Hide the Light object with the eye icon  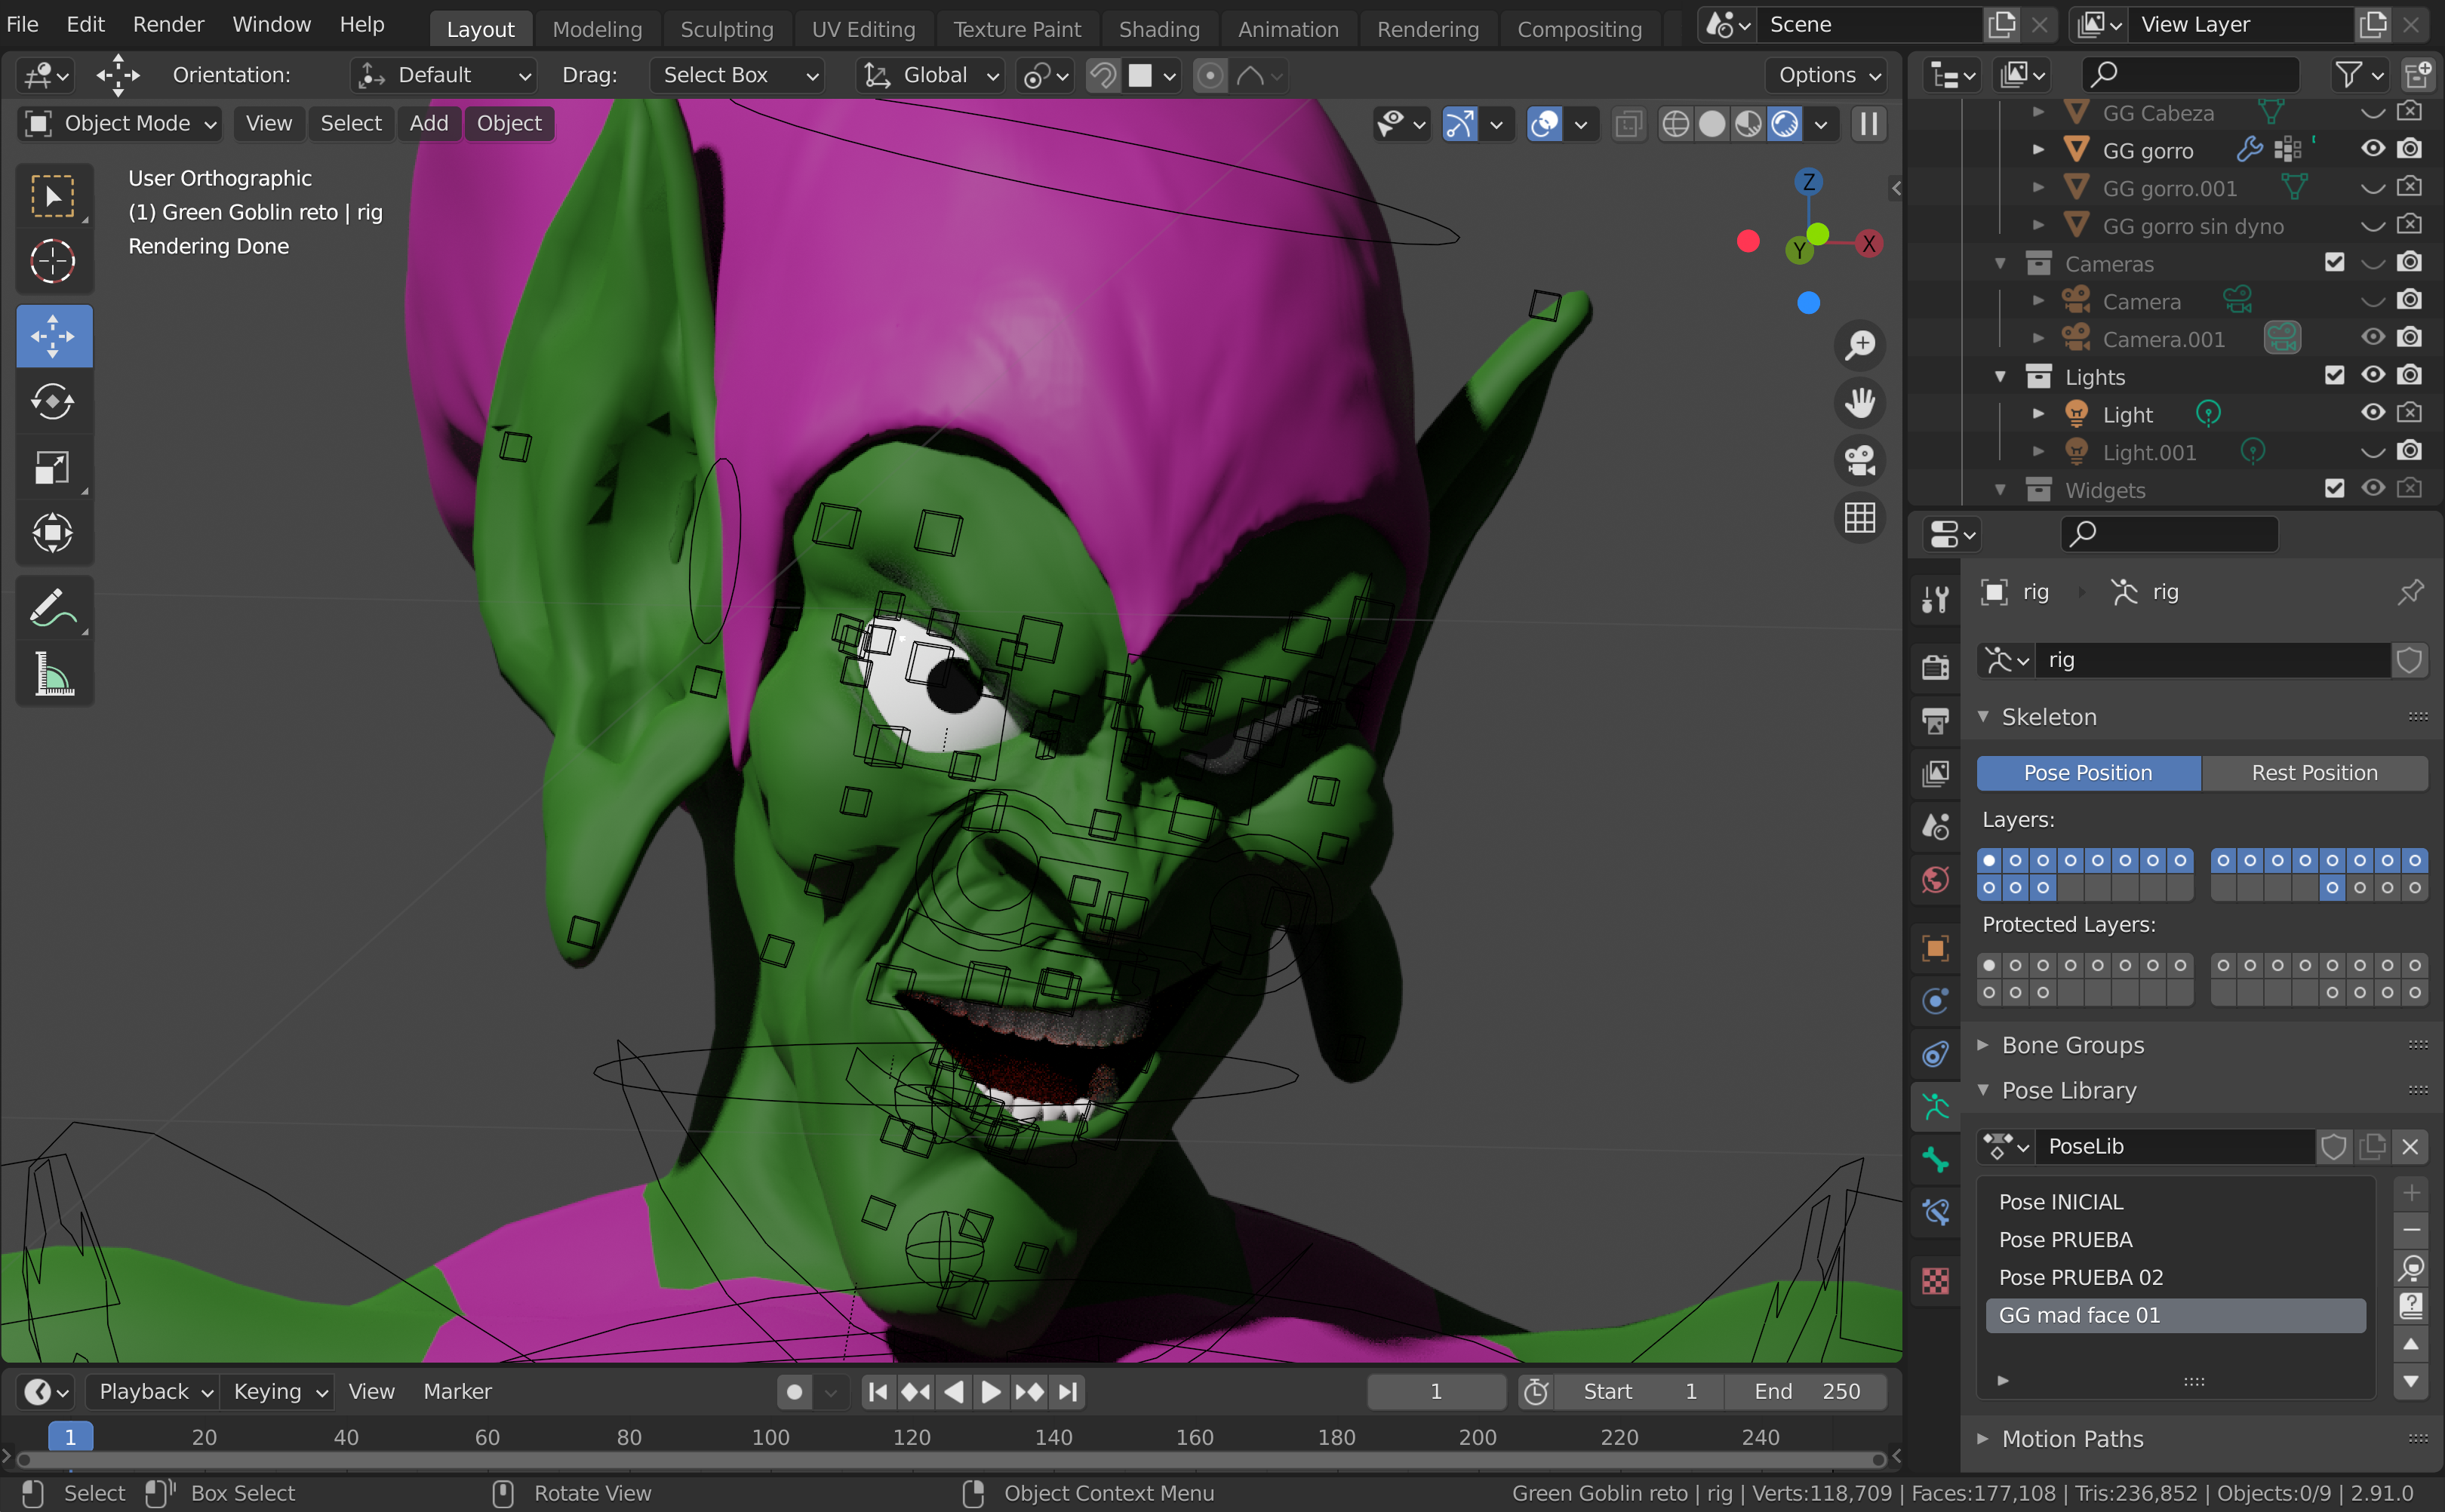(x=2372, y=413)
